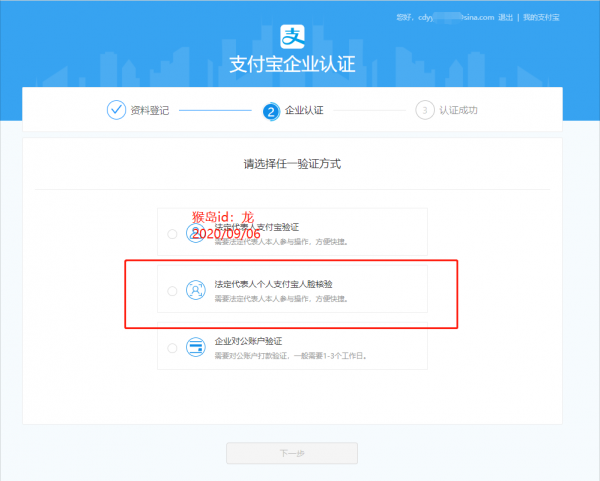Click the 法定代表人个人支付宝人脸核验 option title
600x481 pixels.
(273, 284)
